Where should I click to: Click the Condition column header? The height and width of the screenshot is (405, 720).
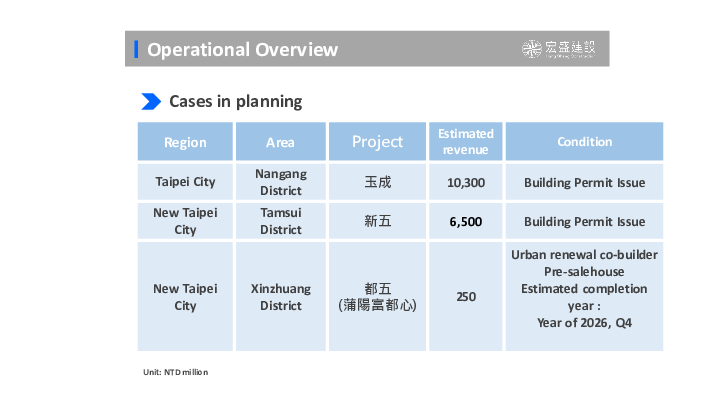(584, 142)
